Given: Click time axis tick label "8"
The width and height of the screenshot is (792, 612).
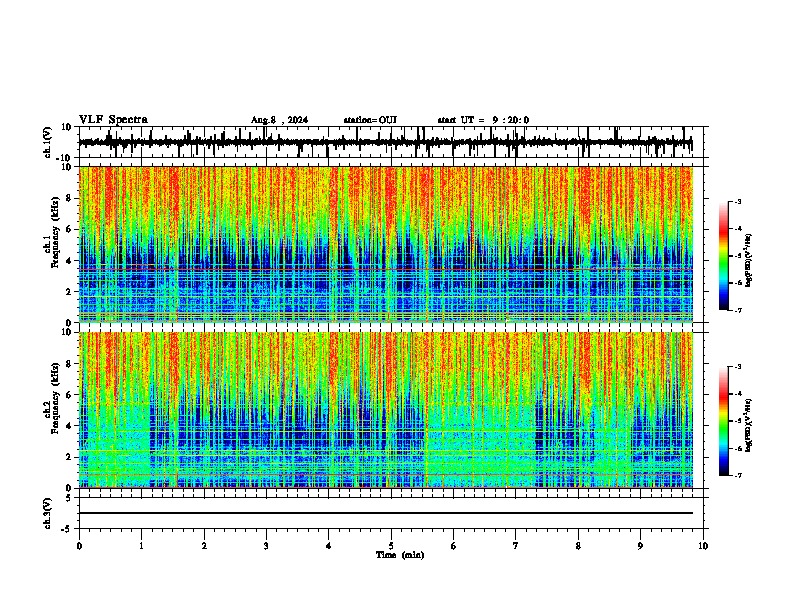Looking at the screenshot, I should pyautogui.click(x=578, y=546).
